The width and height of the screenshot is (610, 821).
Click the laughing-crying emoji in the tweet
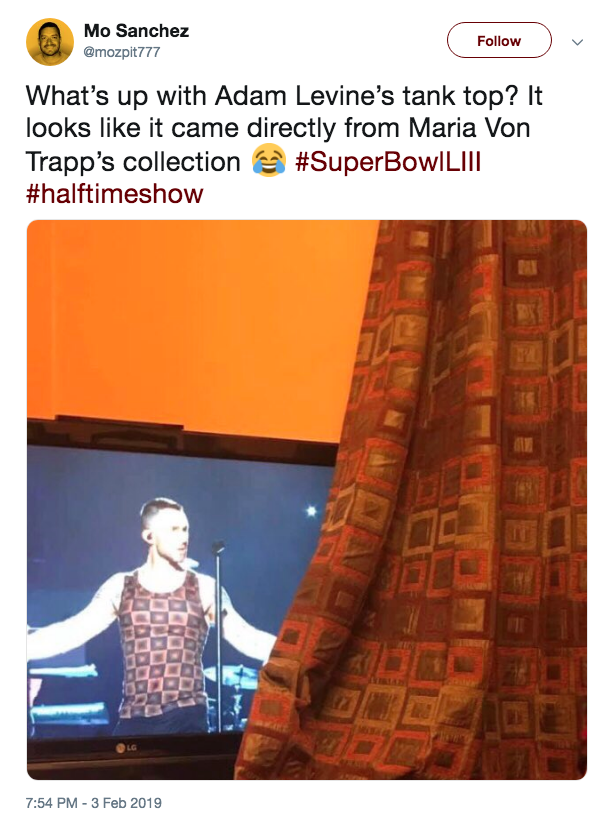pyautogui.click(x=269, y=161)
